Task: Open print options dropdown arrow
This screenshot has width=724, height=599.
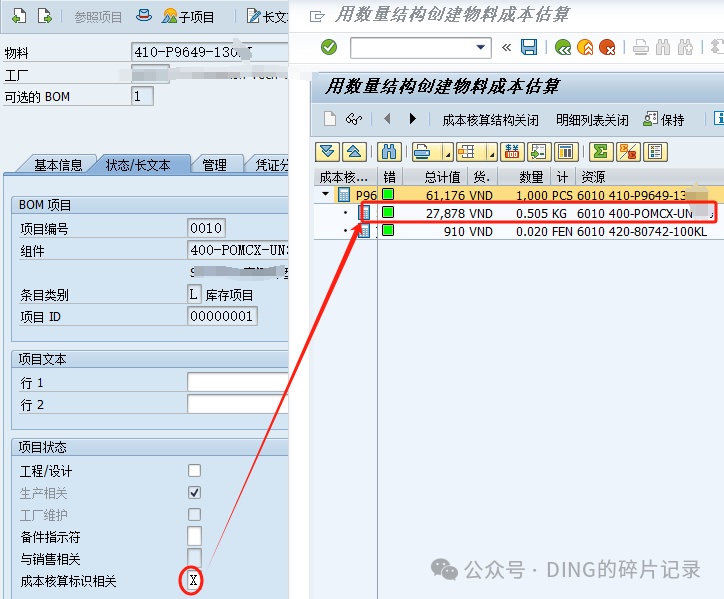Action: [448, 151]
